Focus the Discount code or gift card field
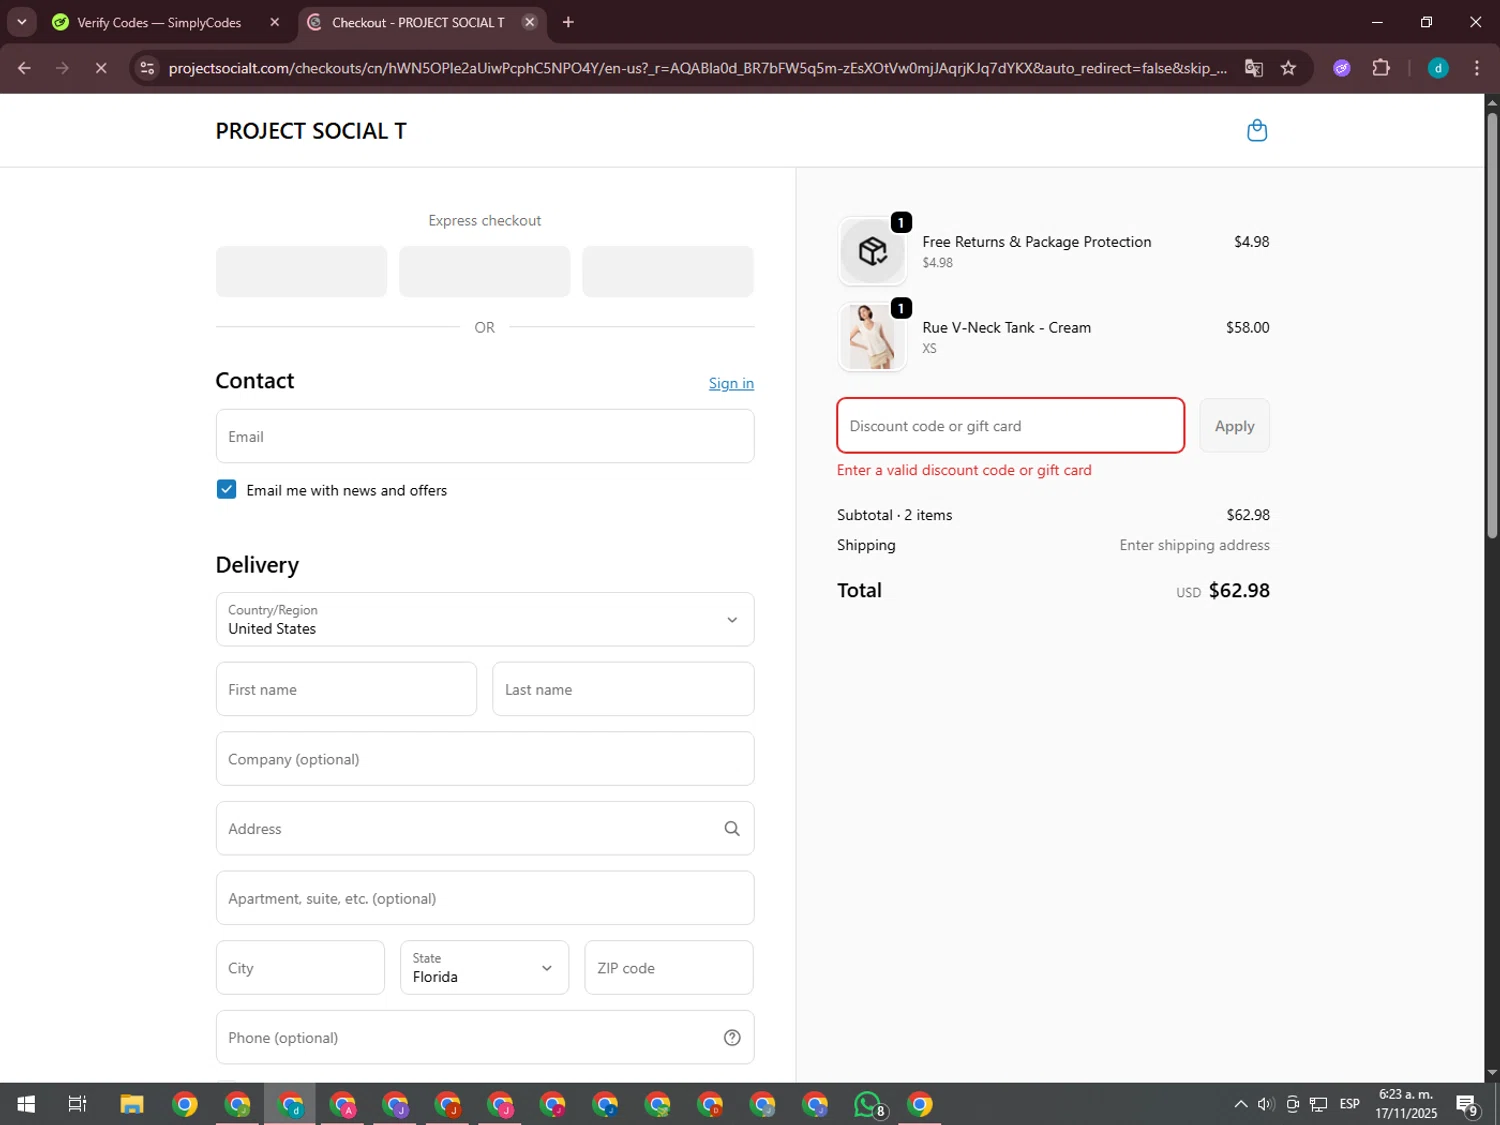Viewport: 1500px width, 1125px height. point(1011,426)
